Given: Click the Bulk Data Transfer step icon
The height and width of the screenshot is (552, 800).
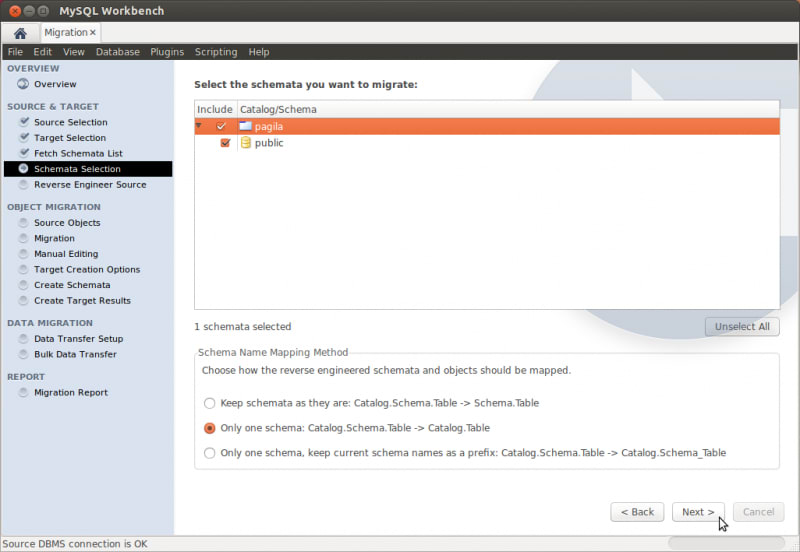Looking at the screenshot, I should [23, 354].
